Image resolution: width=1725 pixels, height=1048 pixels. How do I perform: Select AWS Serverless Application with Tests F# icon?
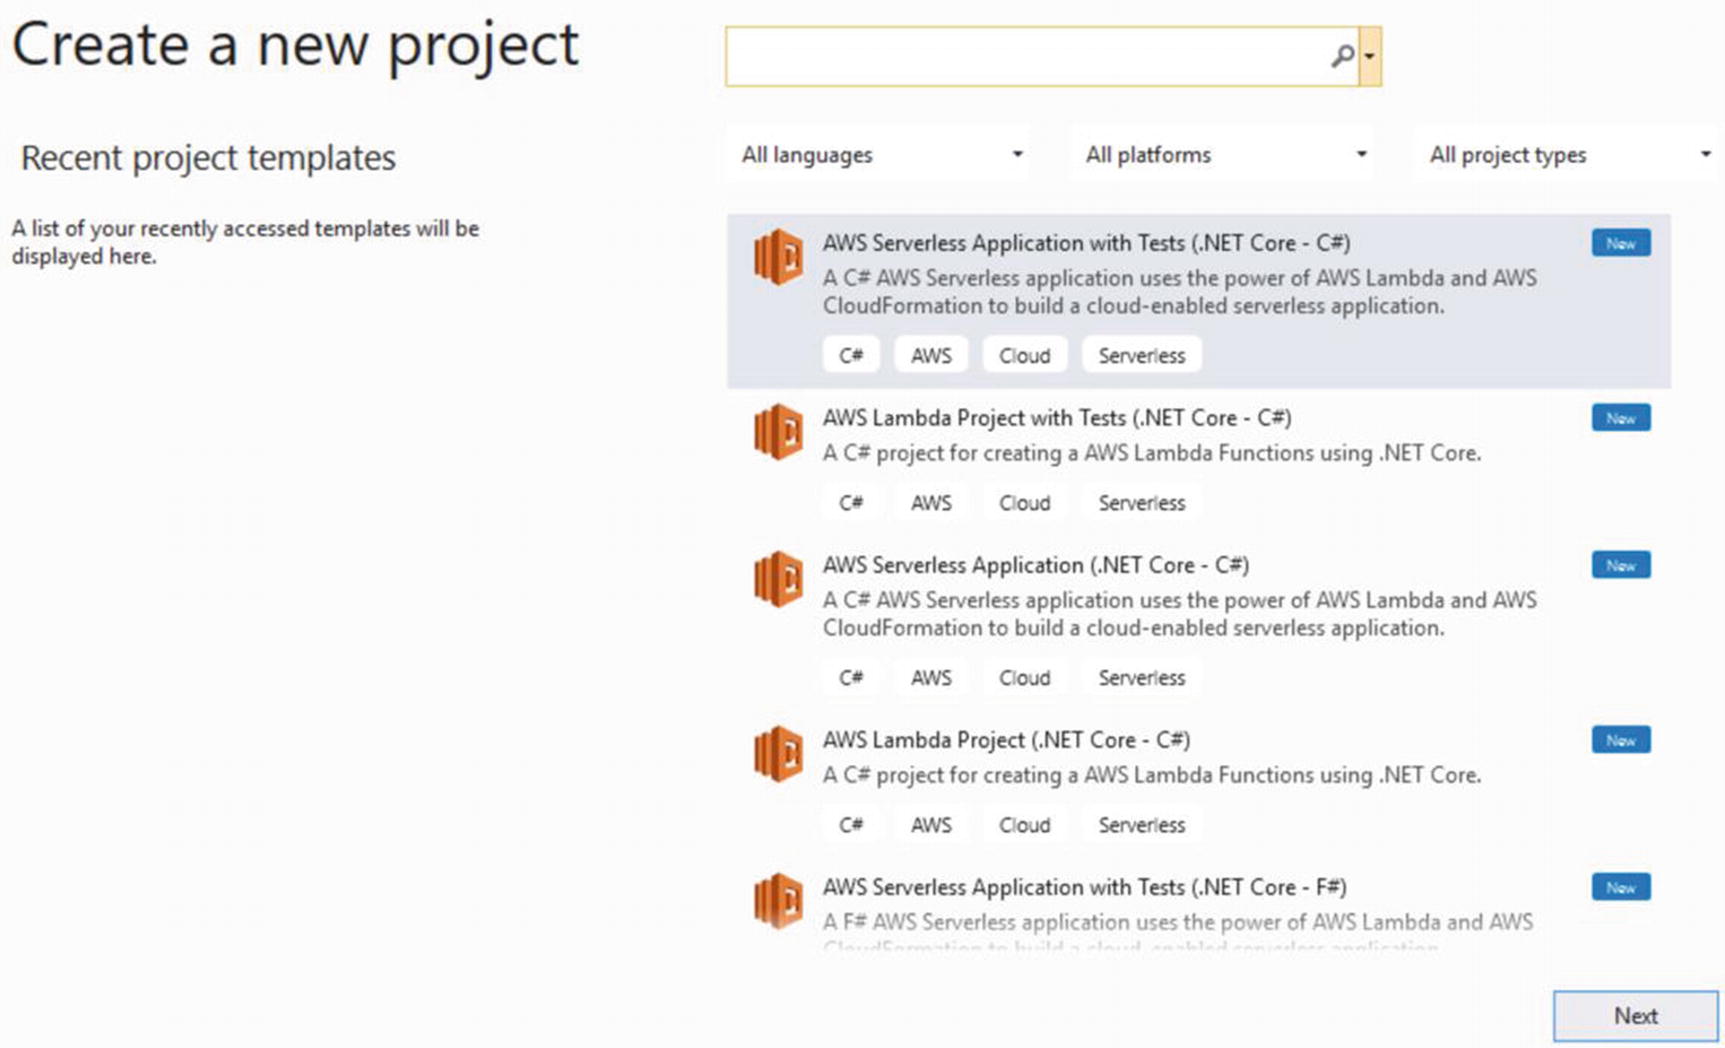pyautogui.click(x=778, y=901)
